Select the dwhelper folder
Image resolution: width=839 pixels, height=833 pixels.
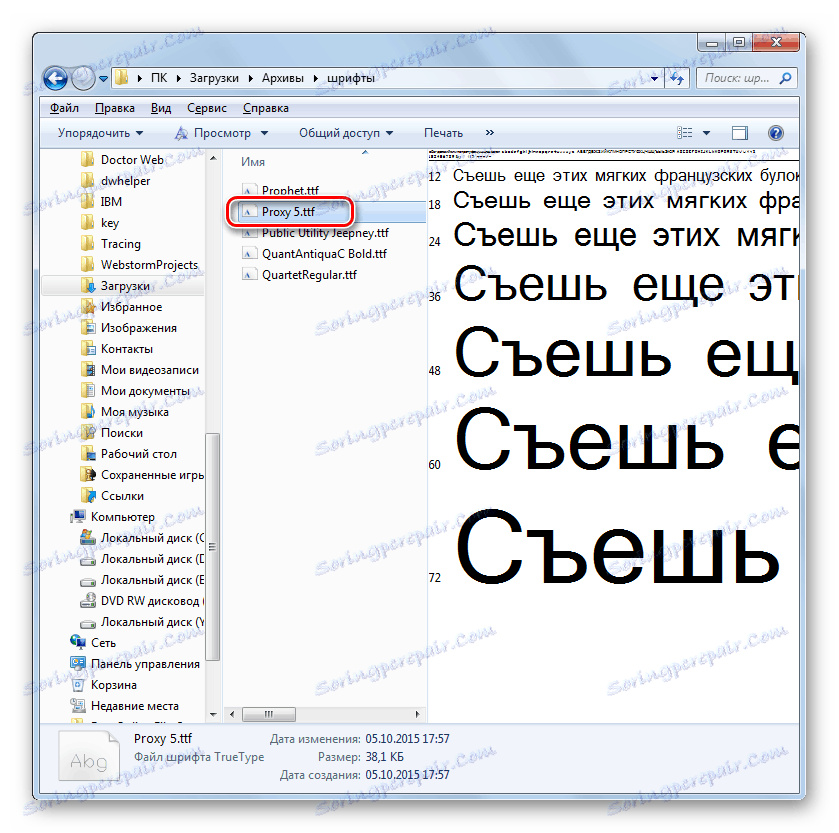[x=125, y=181]
